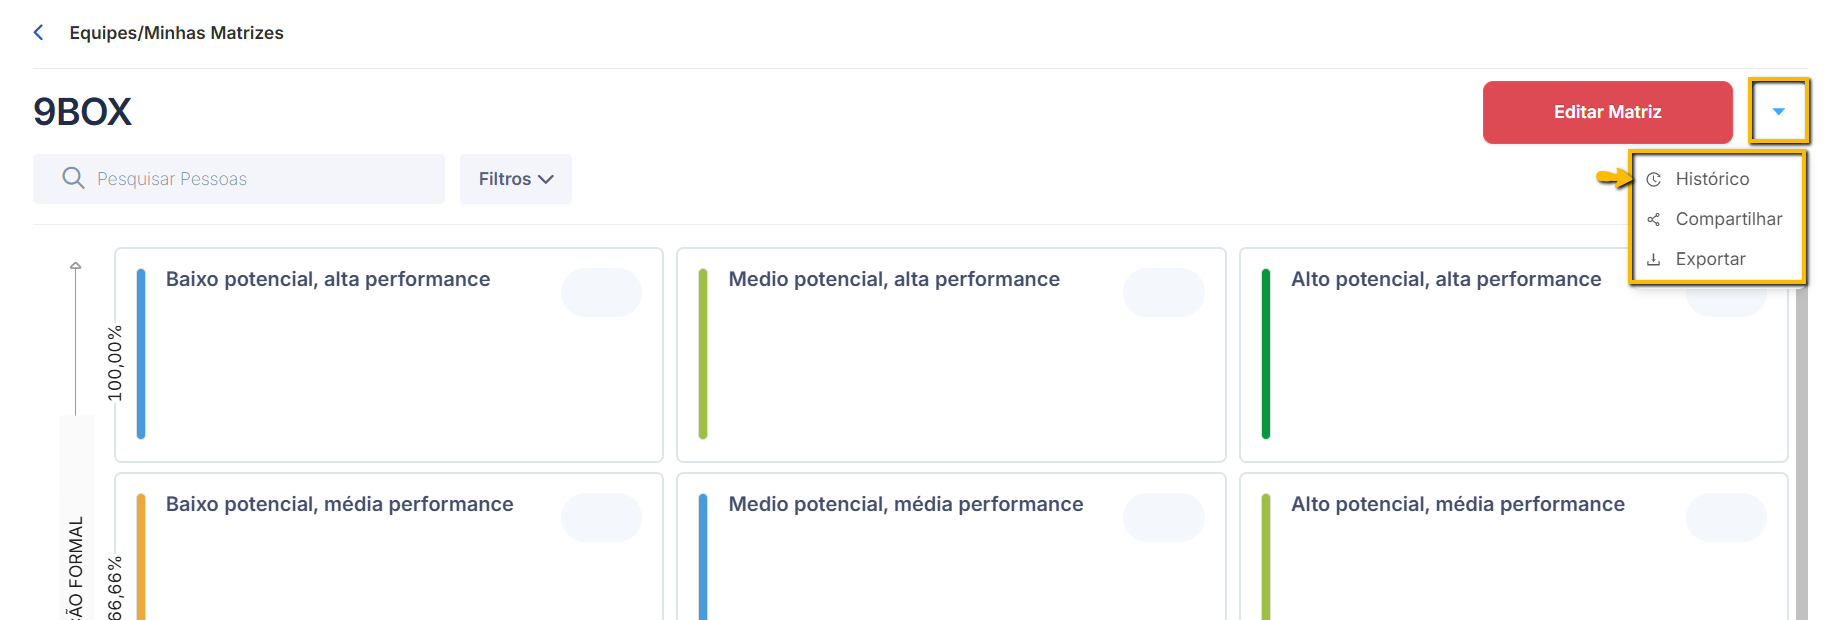Image resolution: width=1848 pixels, height=620 pixels.
Task: Click the count pill in Baixo potencial, alta performance
Action: click(601, 292)
